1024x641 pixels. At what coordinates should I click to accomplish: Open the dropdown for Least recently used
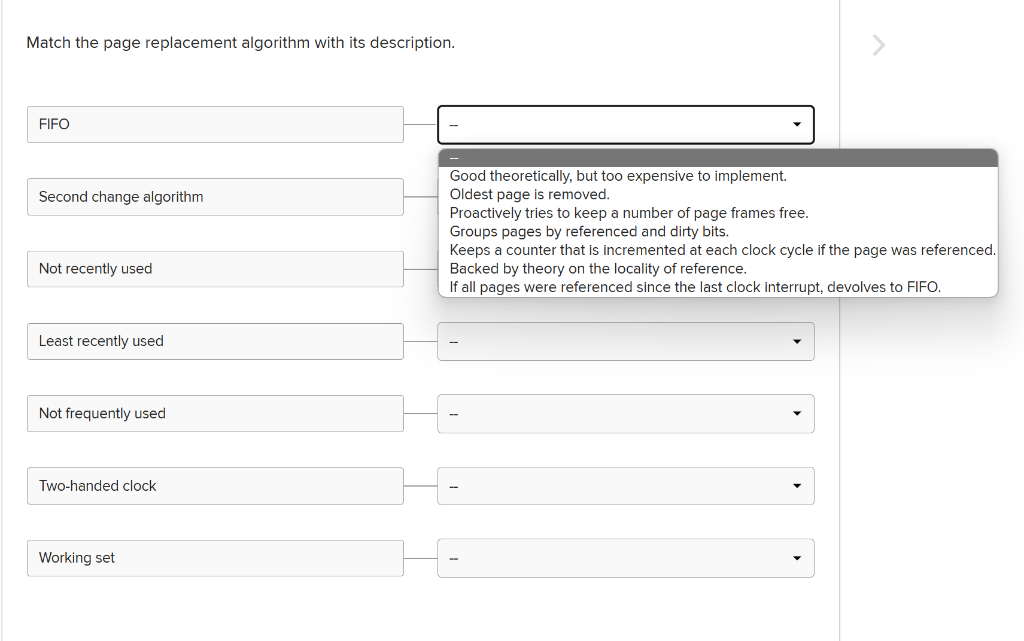[625, 341]
